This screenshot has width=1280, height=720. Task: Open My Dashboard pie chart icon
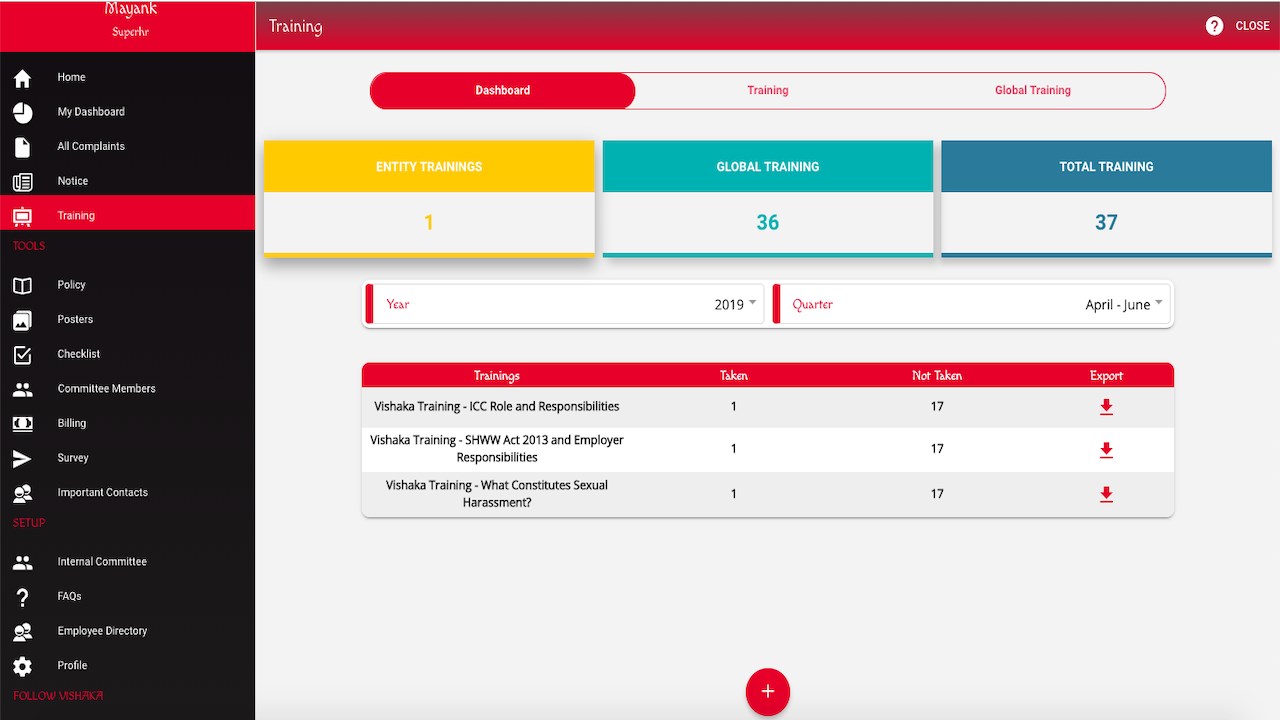pyautogui.click(x=22, y=112)
